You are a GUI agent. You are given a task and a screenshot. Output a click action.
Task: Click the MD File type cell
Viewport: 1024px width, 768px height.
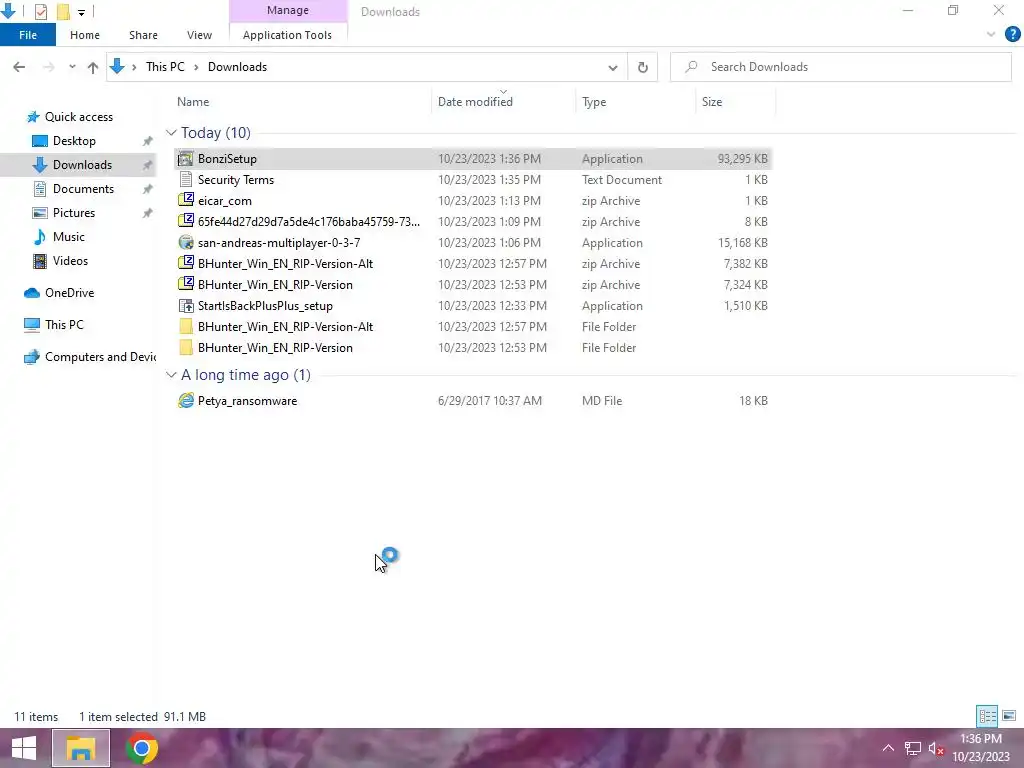[x=602, y=400]
